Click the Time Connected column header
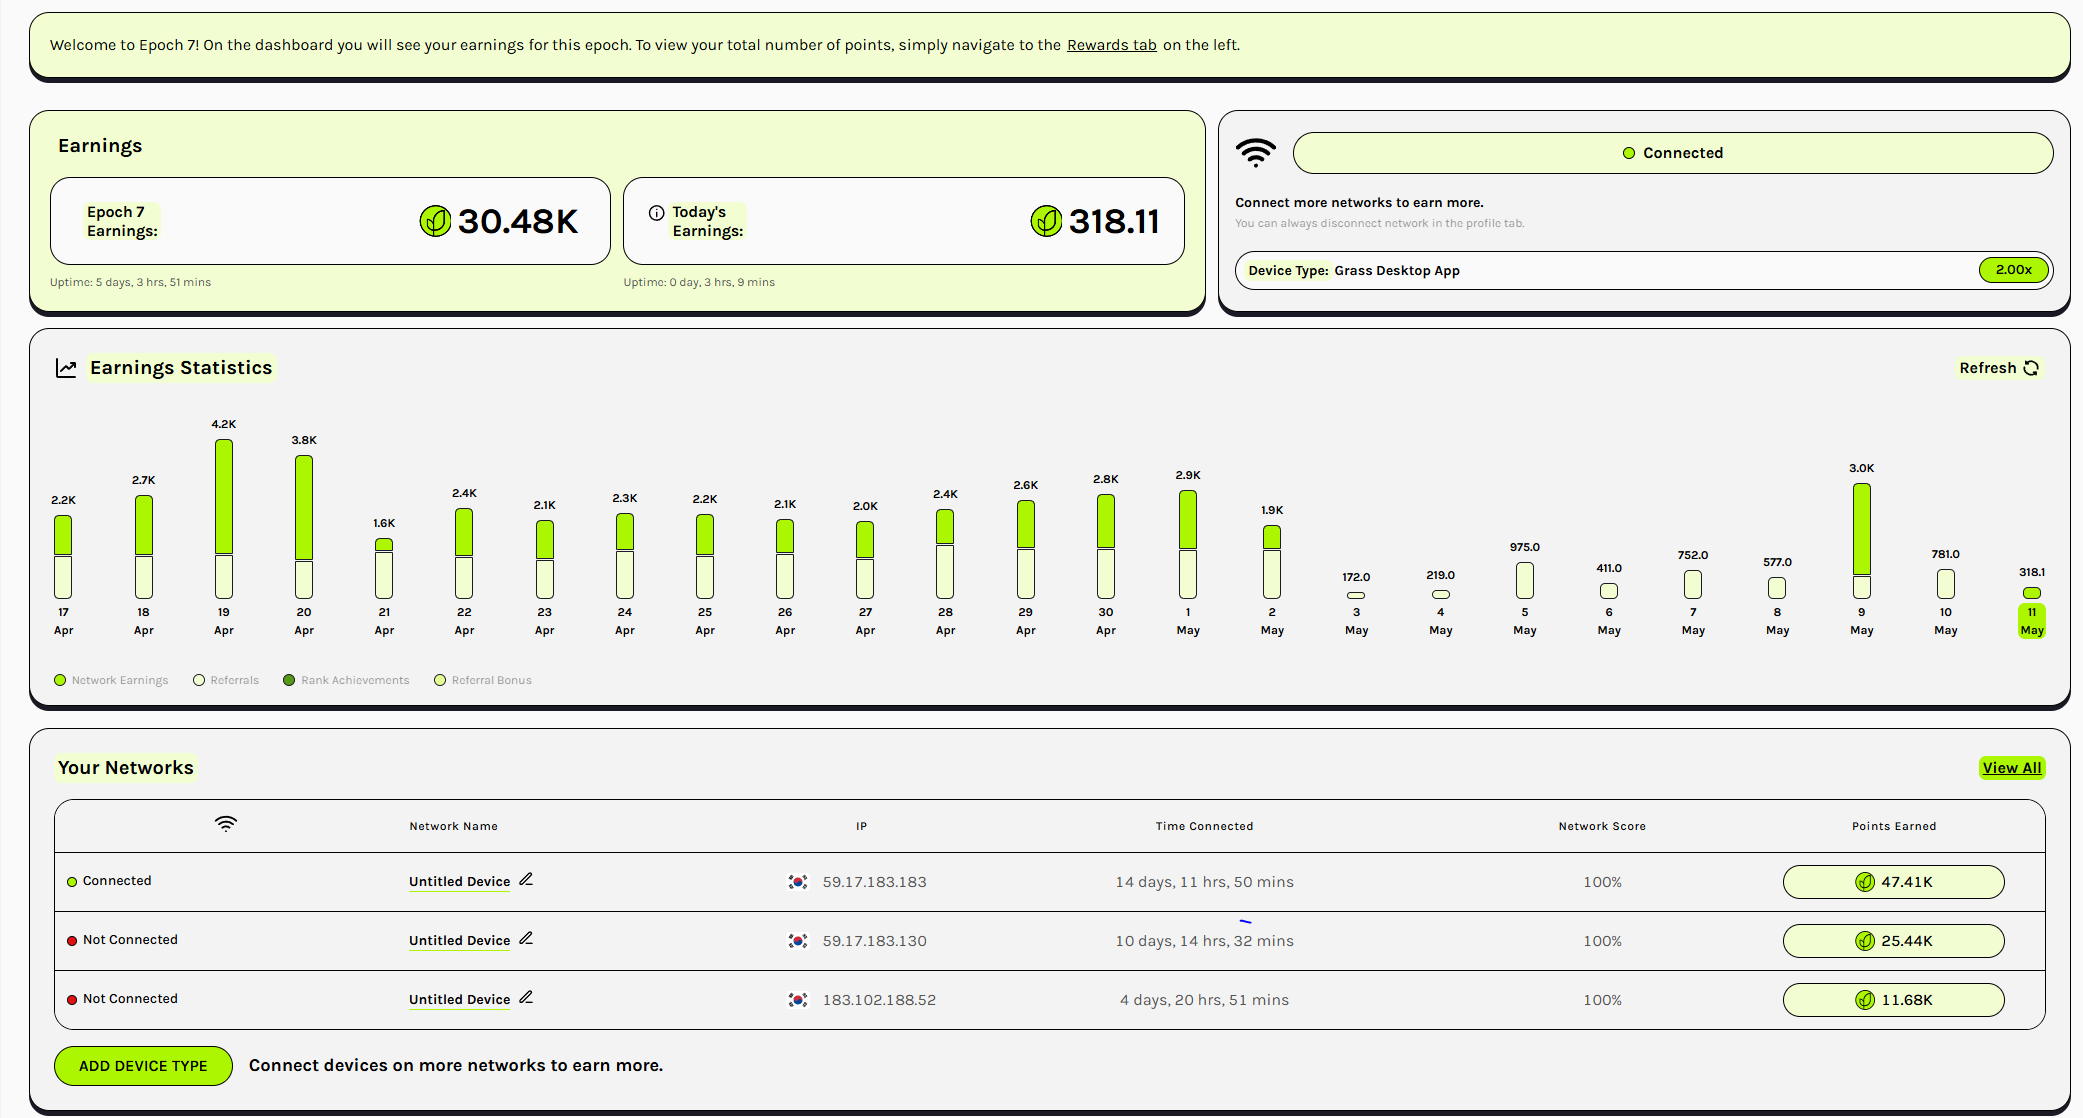Viewport: 2083px width, 1118px height. [x=1204, y=826]
